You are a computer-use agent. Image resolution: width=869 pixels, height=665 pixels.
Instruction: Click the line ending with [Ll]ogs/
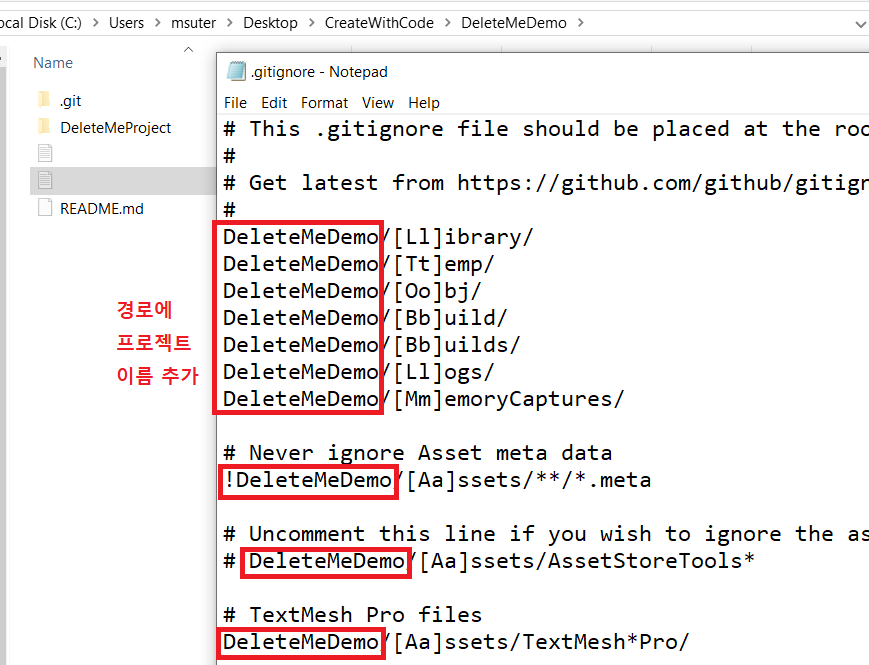click(357, 372)
